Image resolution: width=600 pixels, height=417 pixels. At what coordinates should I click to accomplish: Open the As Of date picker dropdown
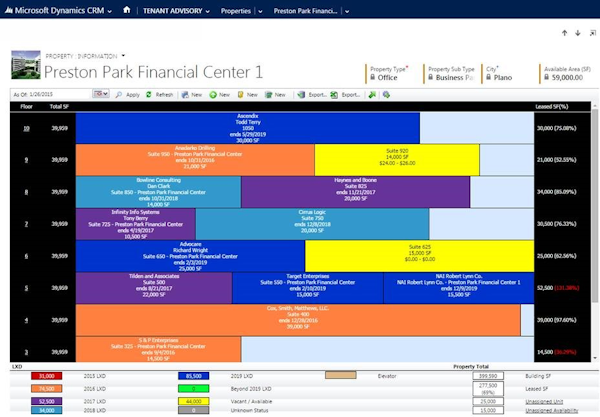click(100, 94)
